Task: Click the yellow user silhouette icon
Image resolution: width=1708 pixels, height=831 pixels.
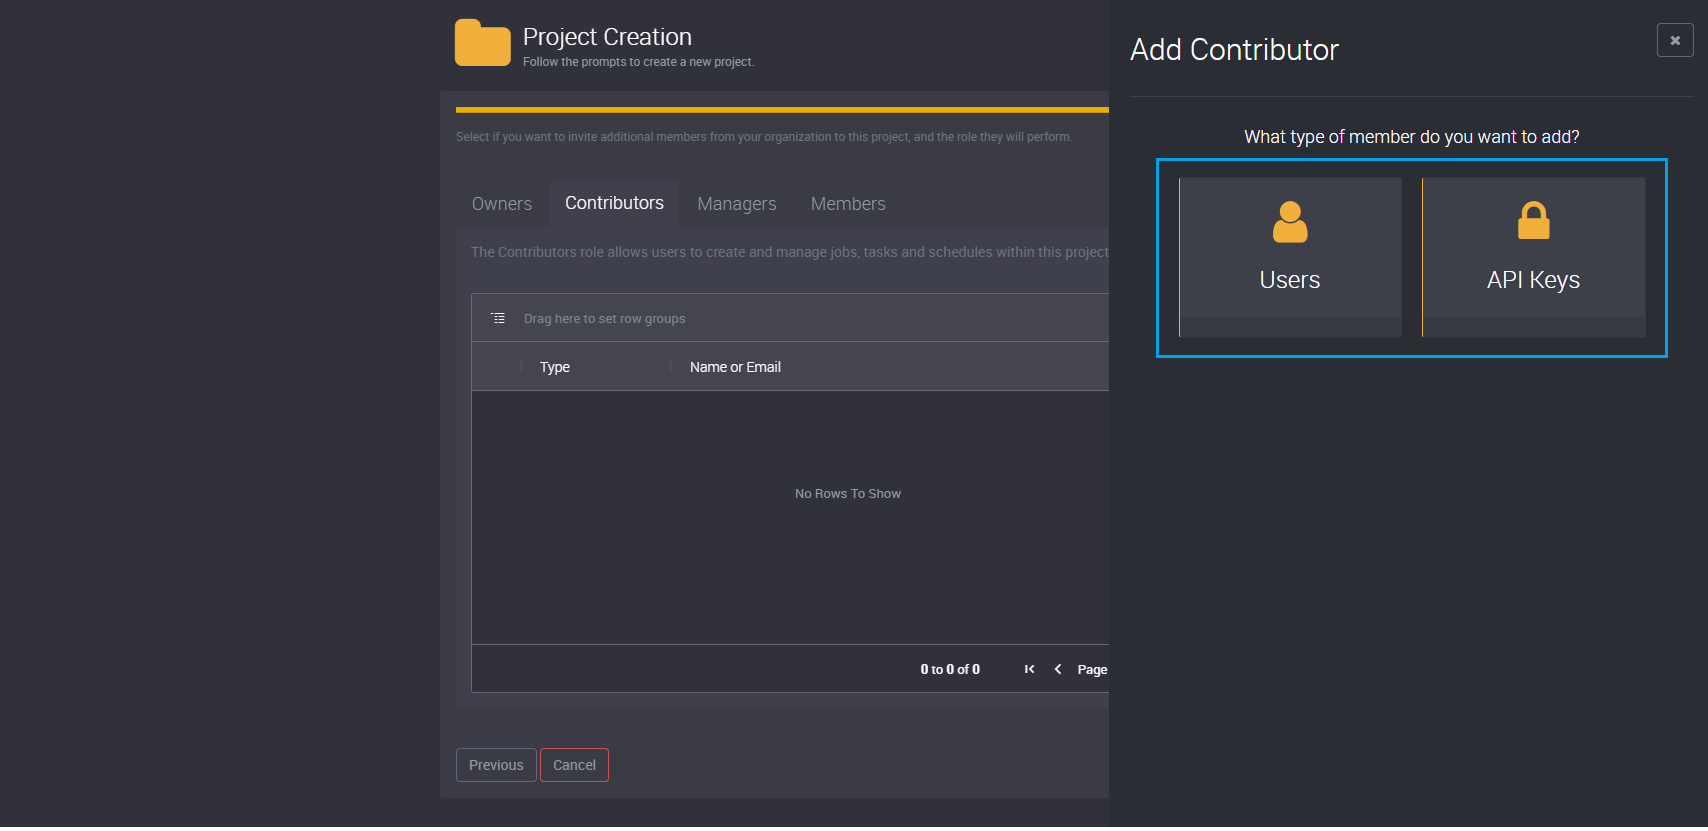Action: (1290, 222)
